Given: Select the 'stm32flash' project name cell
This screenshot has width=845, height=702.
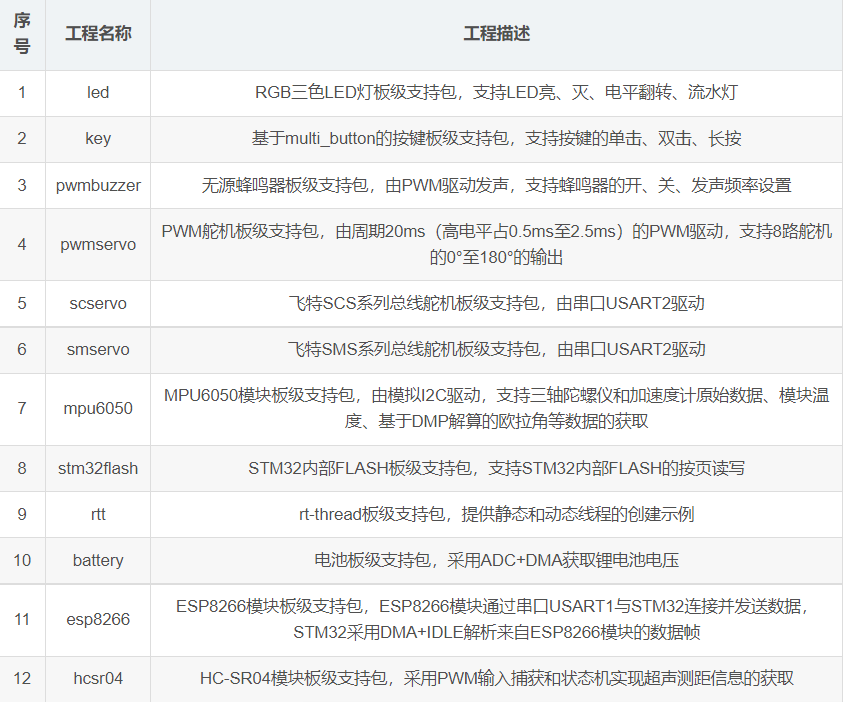Looking at the screenshot, I should (98, 468).
